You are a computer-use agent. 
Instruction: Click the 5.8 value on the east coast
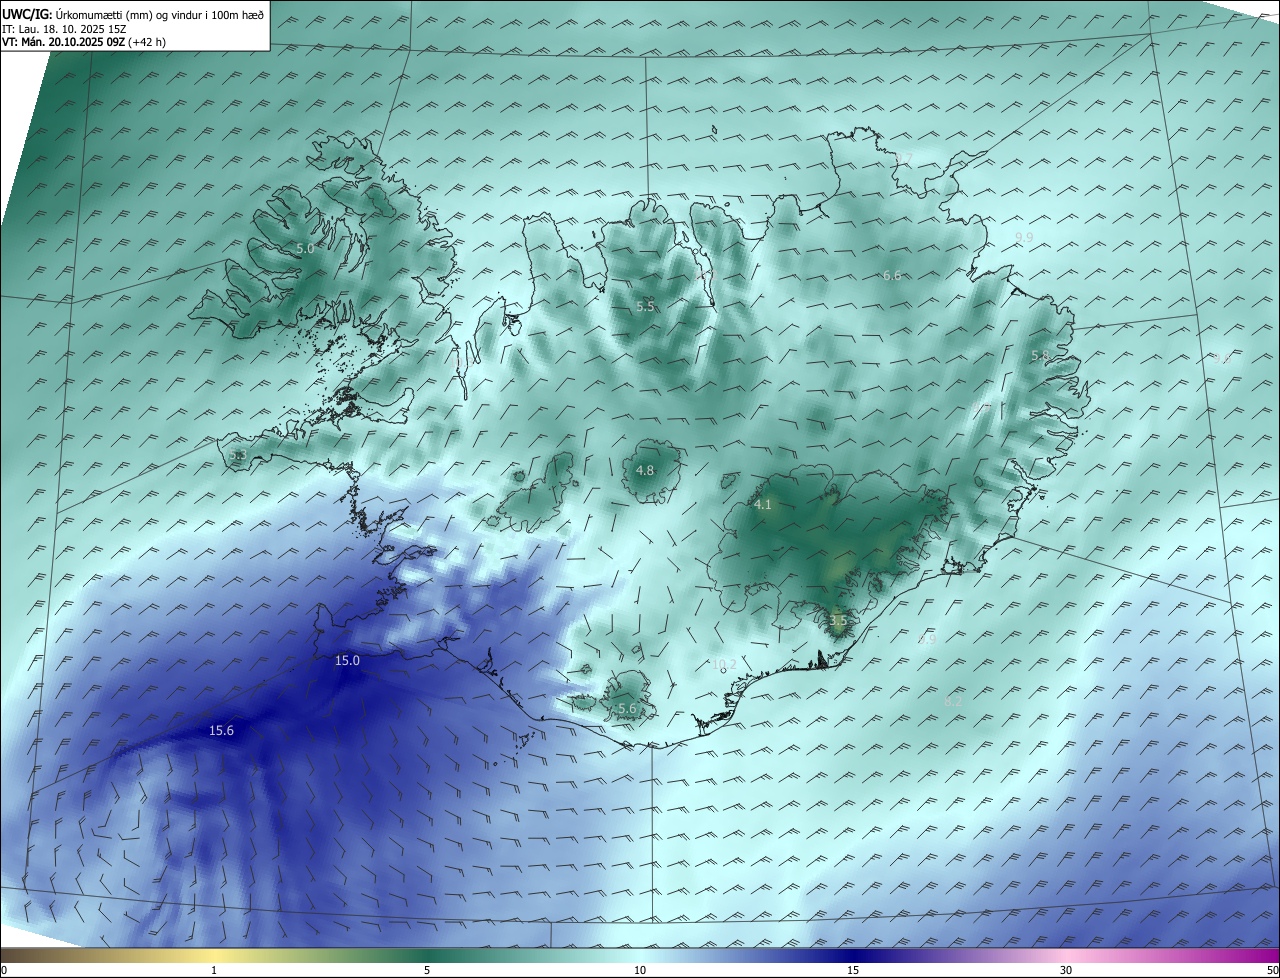[1040, 356]
